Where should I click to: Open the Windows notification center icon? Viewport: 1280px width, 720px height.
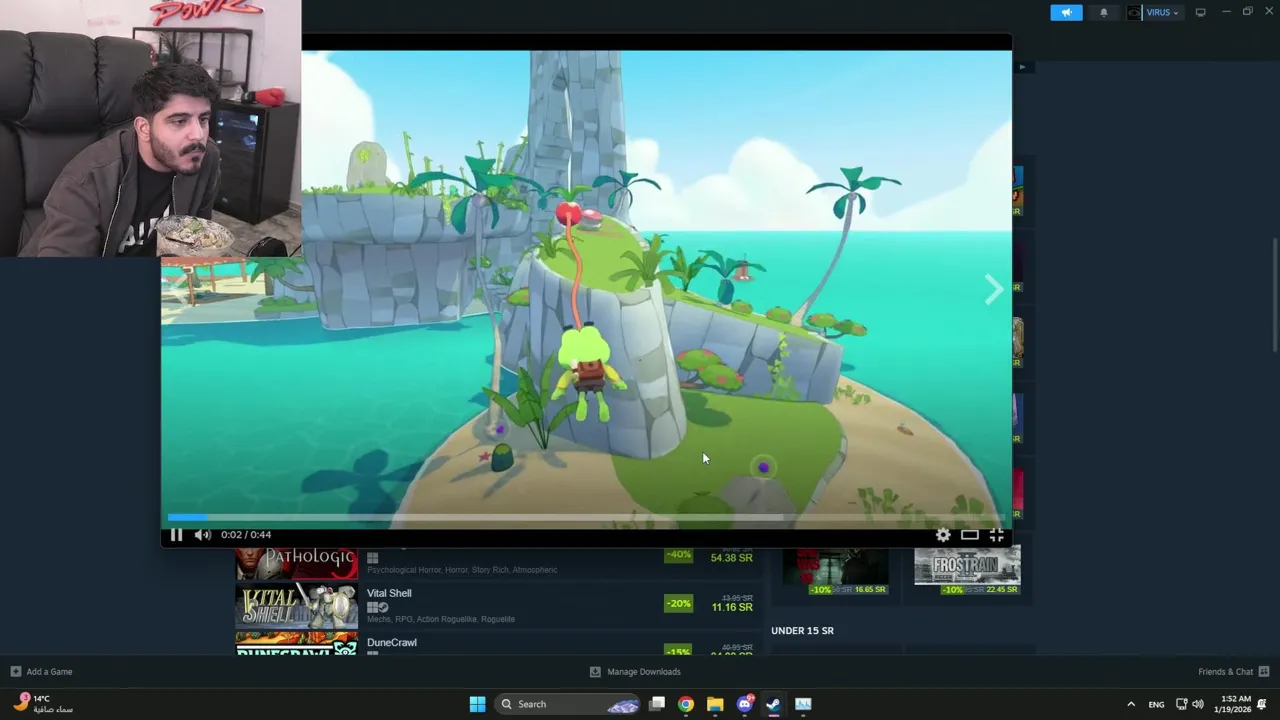coord(1263,704)
